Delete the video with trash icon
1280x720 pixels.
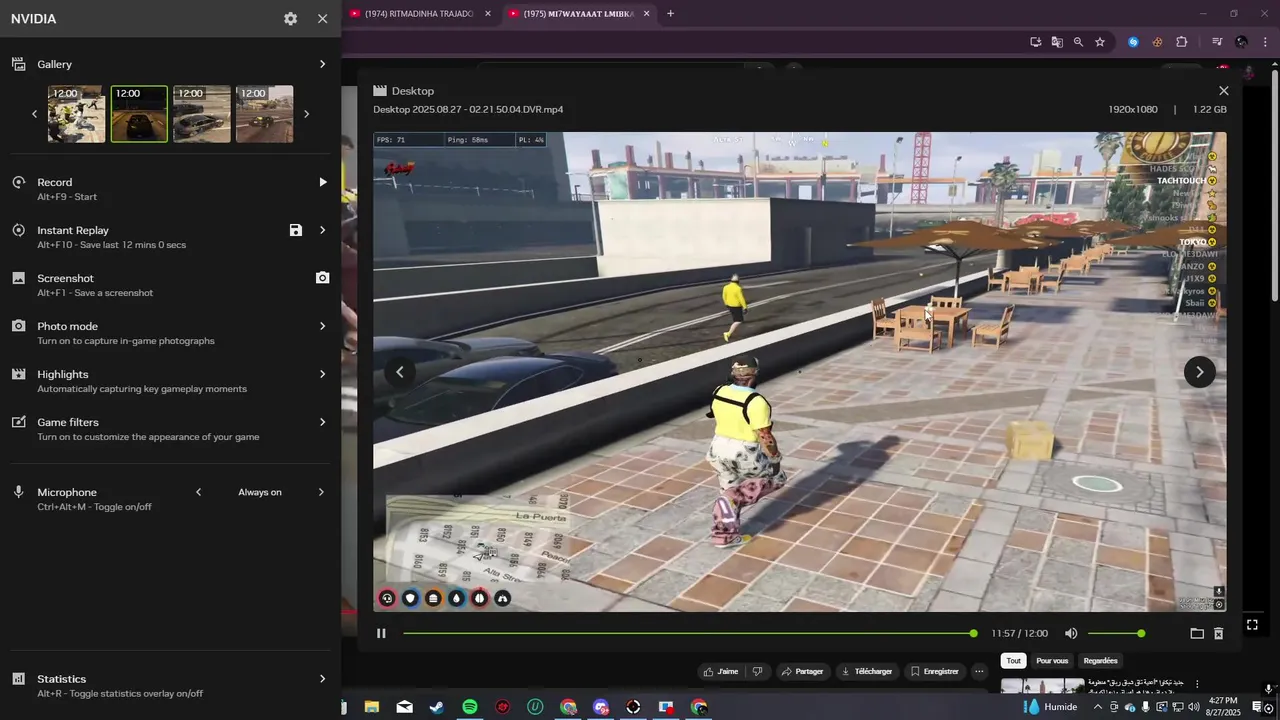click(x=1218, y=633)
